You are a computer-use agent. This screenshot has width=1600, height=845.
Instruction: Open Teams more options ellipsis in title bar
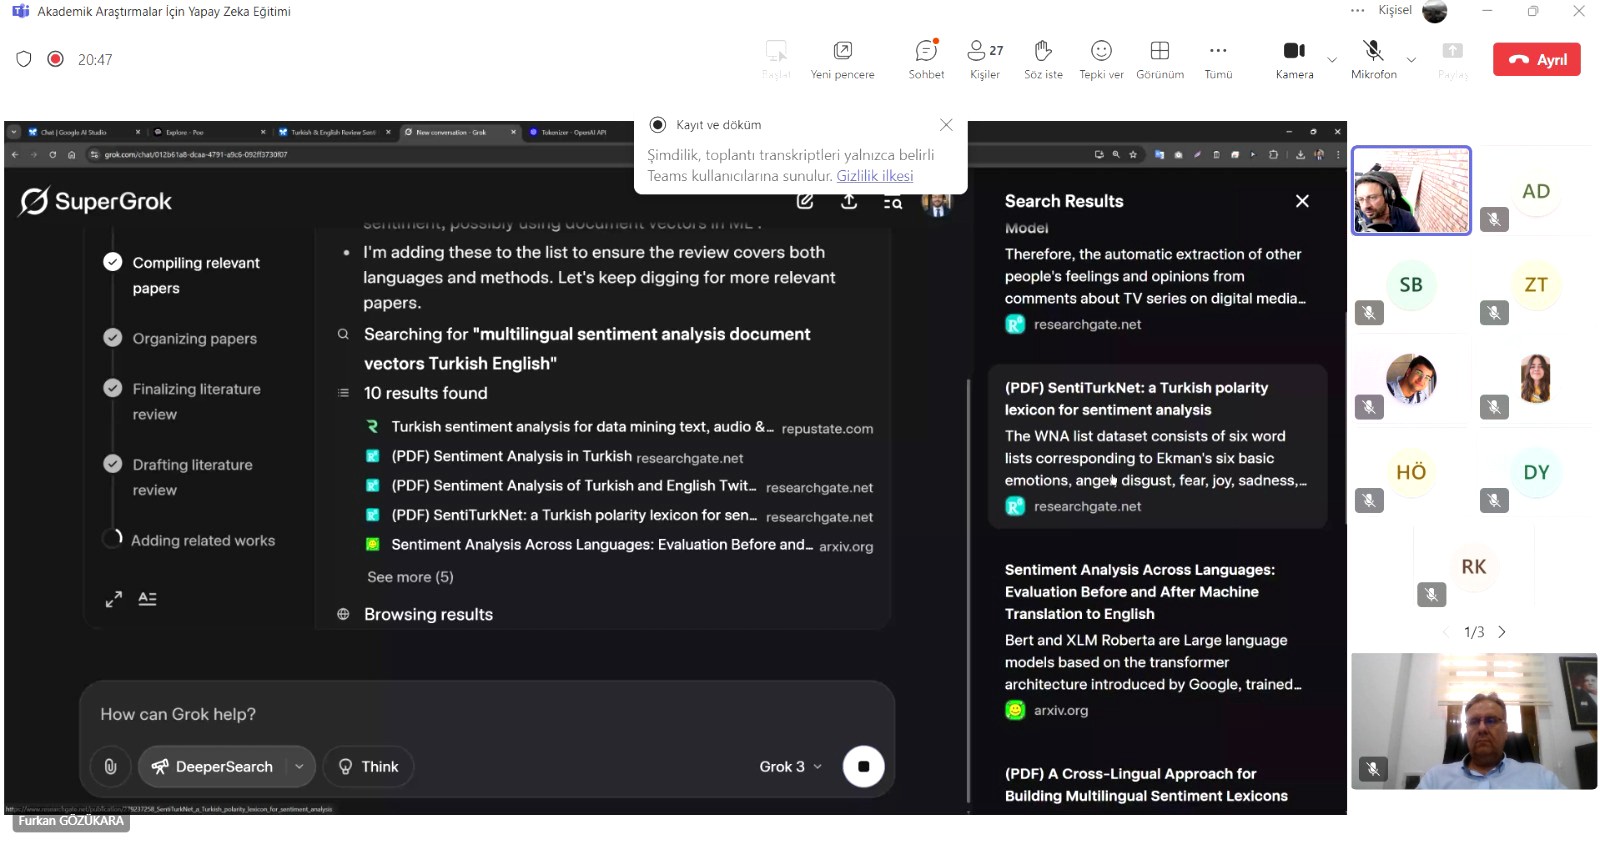point(1357,11)
